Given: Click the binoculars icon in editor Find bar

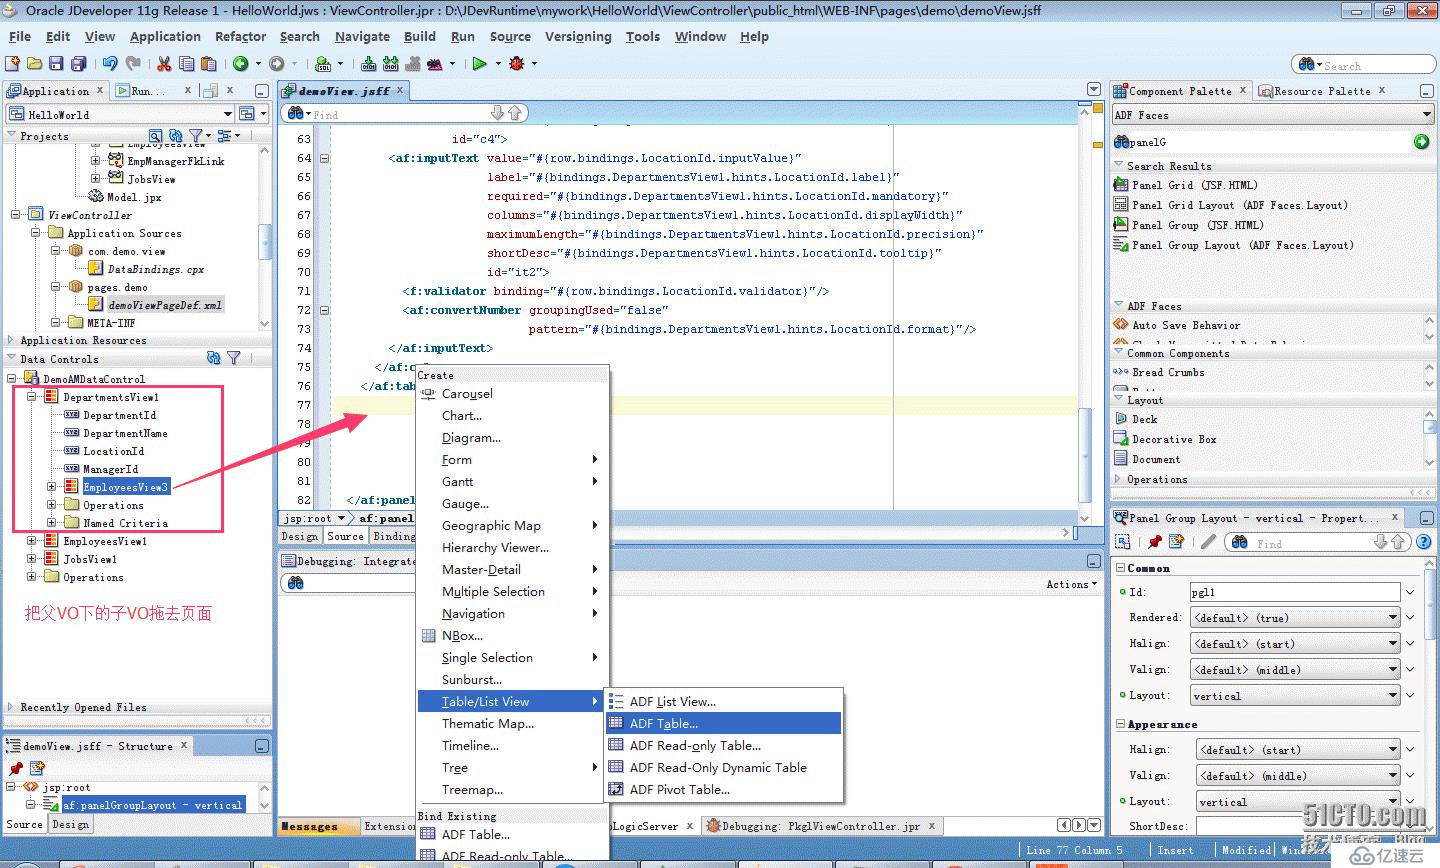Looking at the screenshot, I should pyautogui.click(x=295, y=113).
